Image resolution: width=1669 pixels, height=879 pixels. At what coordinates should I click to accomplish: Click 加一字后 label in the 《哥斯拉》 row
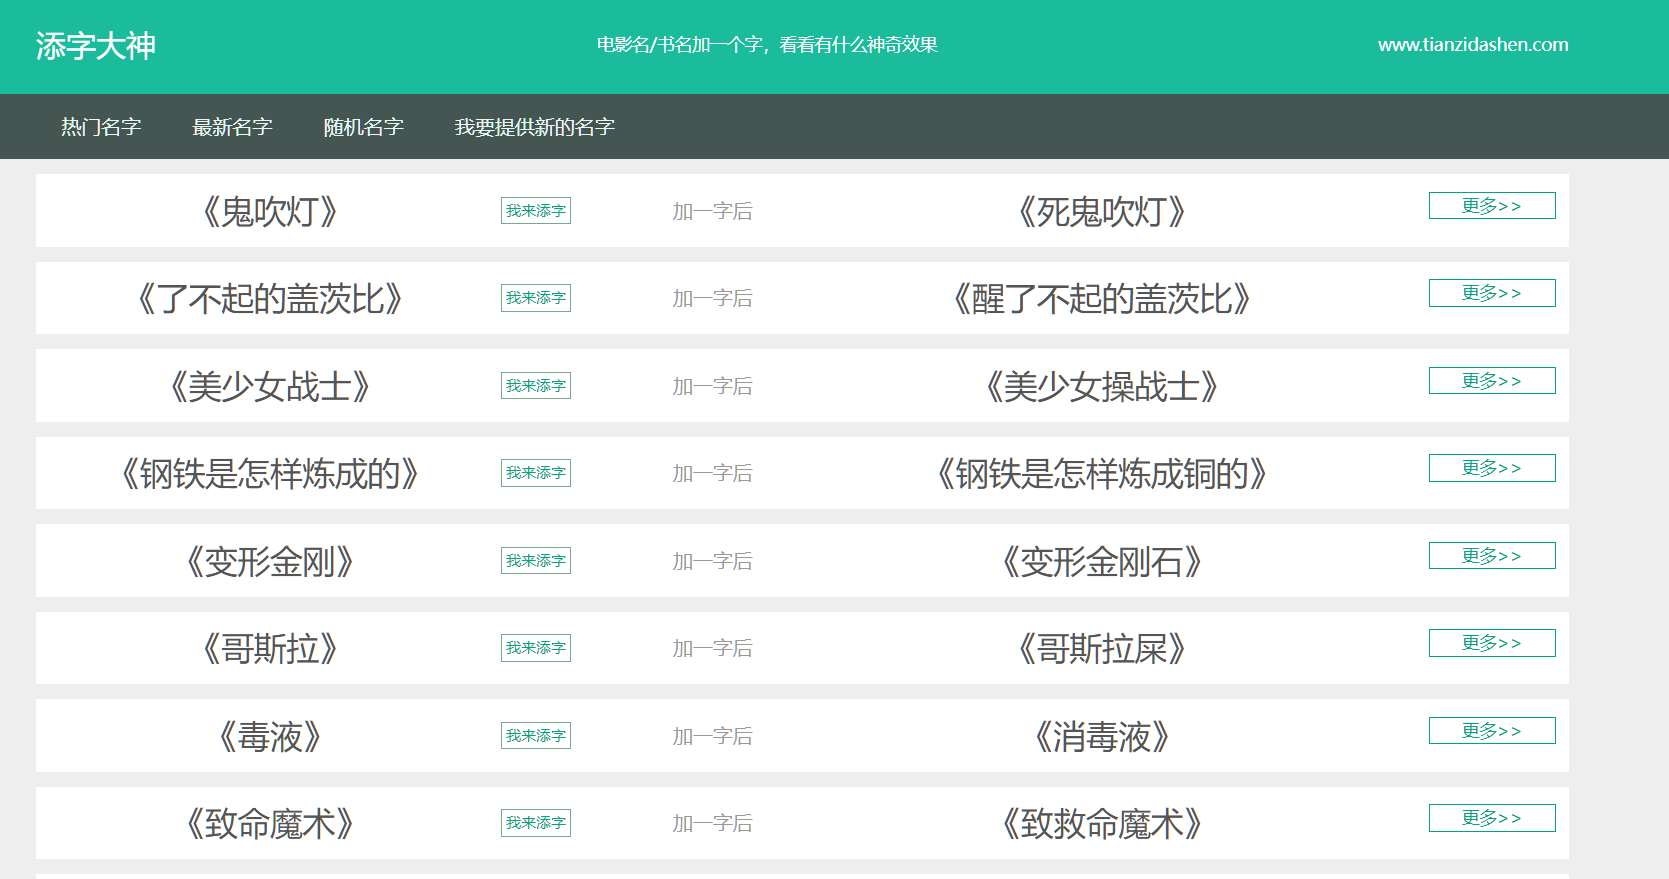coord(712,649)
